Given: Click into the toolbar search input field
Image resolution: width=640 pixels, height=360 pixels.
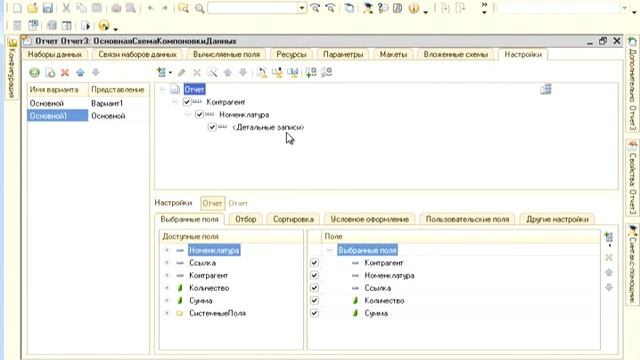Looking at the screenshot, I should 253,8.
